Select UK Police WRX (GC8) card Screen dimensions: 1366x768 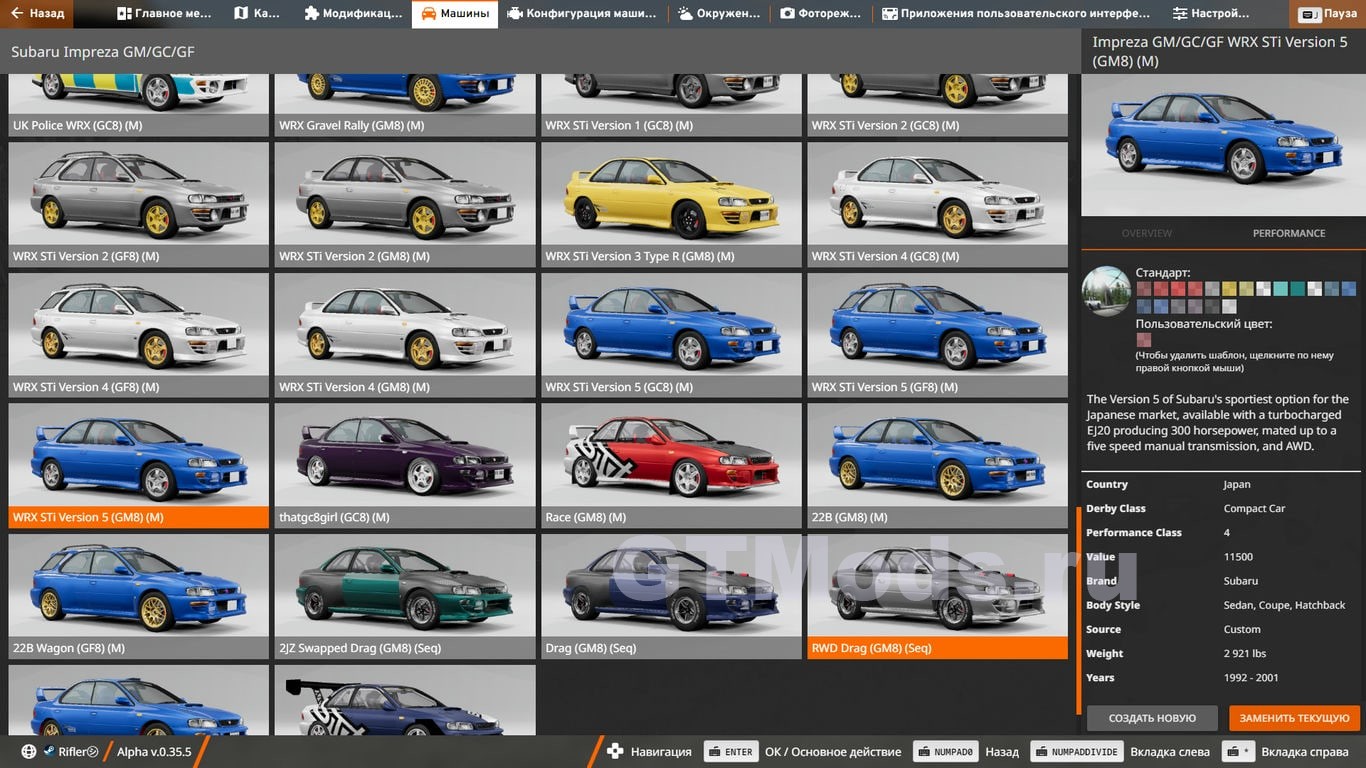click(x=139, y=105)
